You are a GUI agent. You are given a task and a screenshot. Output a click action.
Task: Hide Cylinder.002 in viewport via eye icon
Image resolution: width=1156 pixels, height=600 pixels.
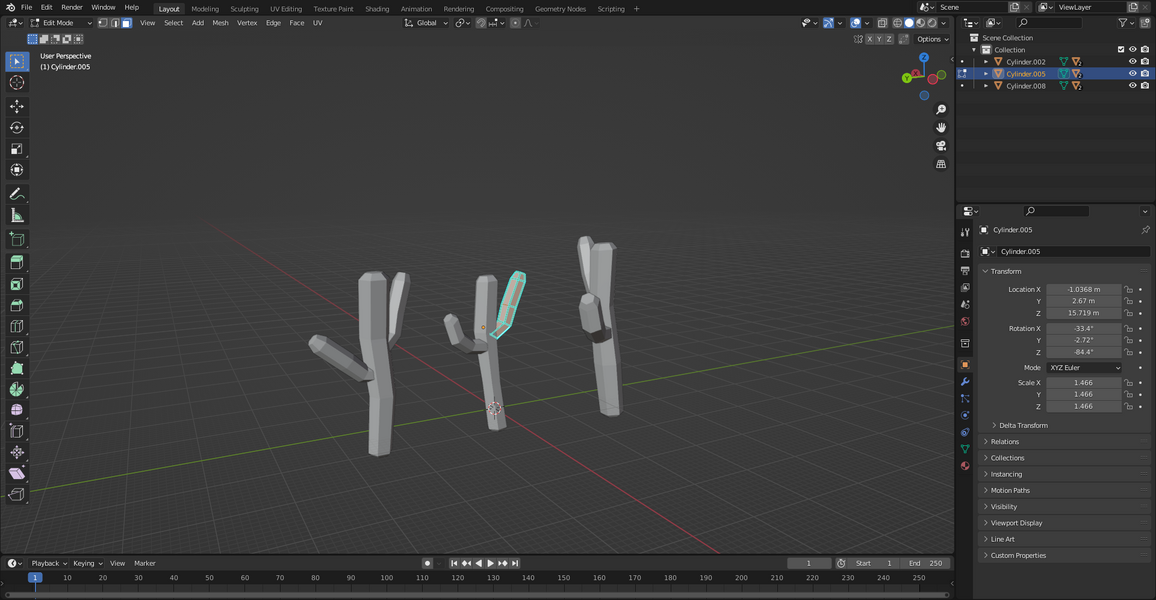[1132, 62]
